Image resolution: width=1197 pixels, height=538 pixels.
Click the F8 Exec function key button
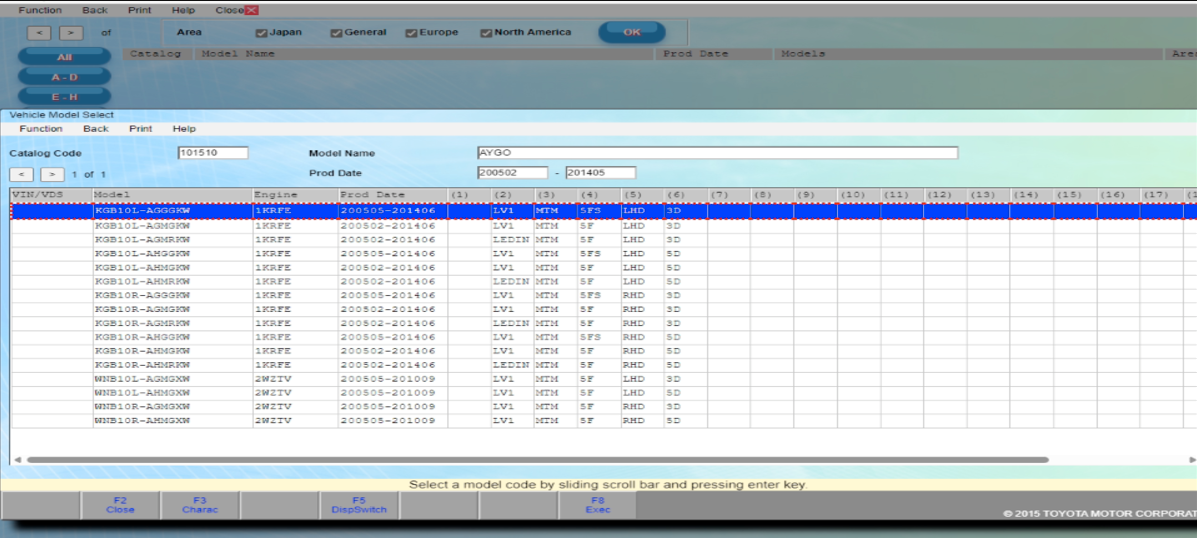598,505
